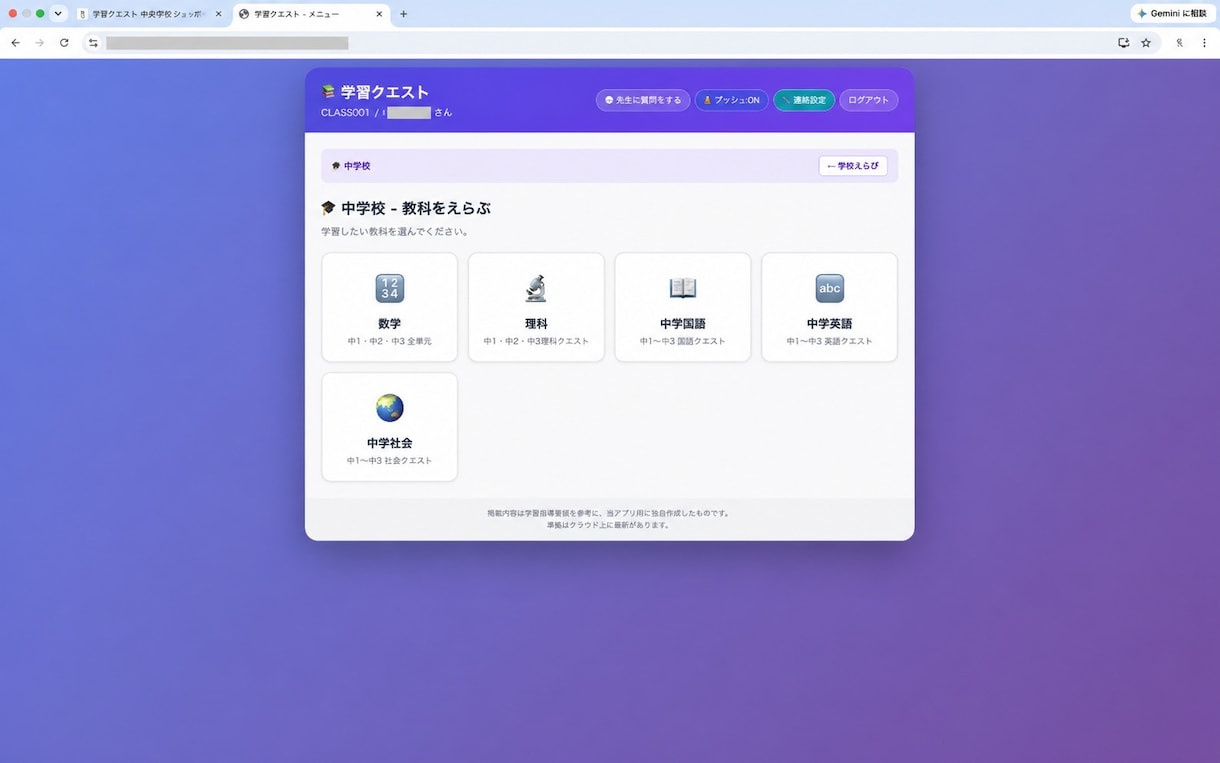Bookmark this page with the star icon
Image resolution: width=1220 pixels, height=763 pixels.
[x=1146, y=43]
